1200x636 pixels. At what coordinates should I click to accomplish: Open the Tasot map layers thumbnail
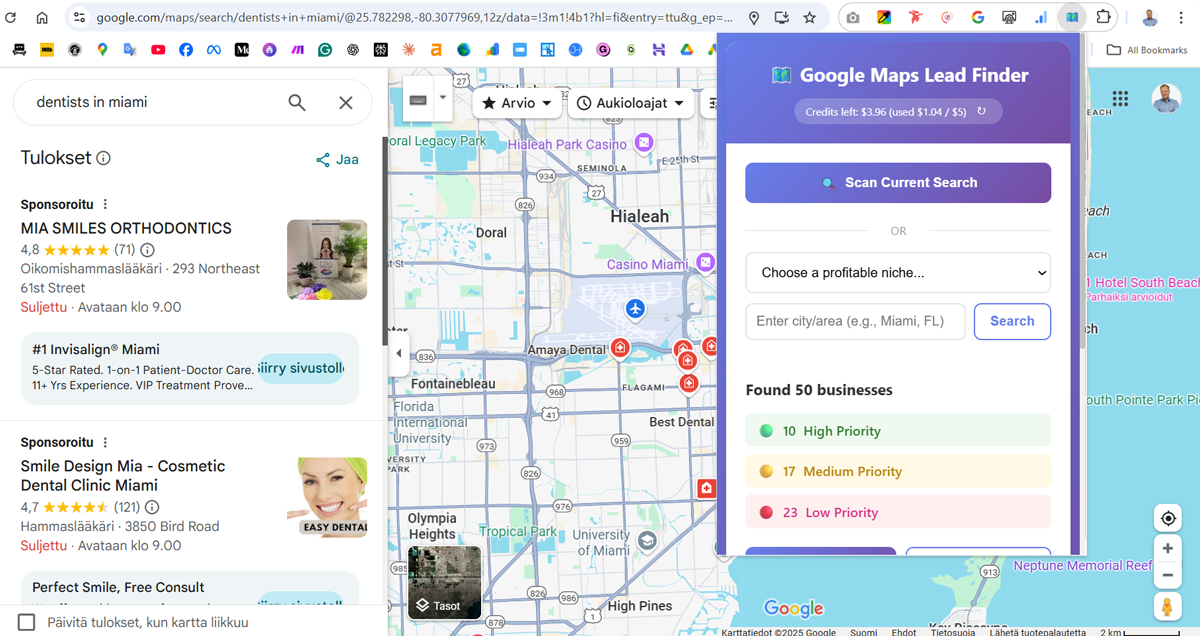click(x=444, y=582)
